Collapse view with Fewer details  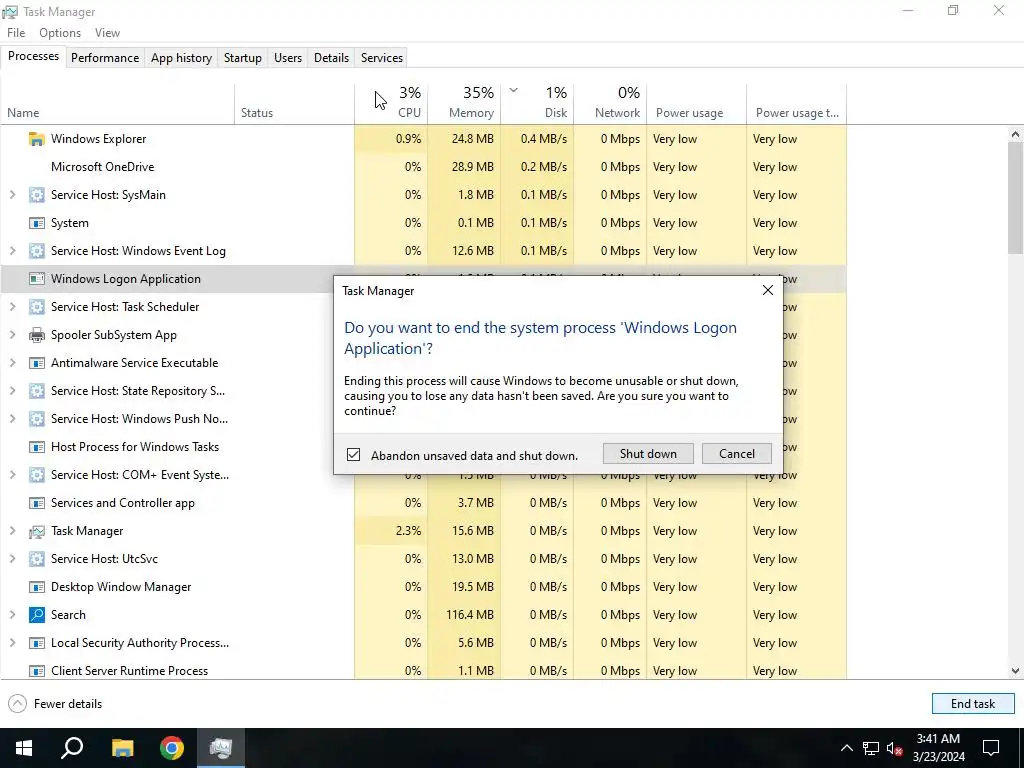pyautogui.click(x=56, y=704)
